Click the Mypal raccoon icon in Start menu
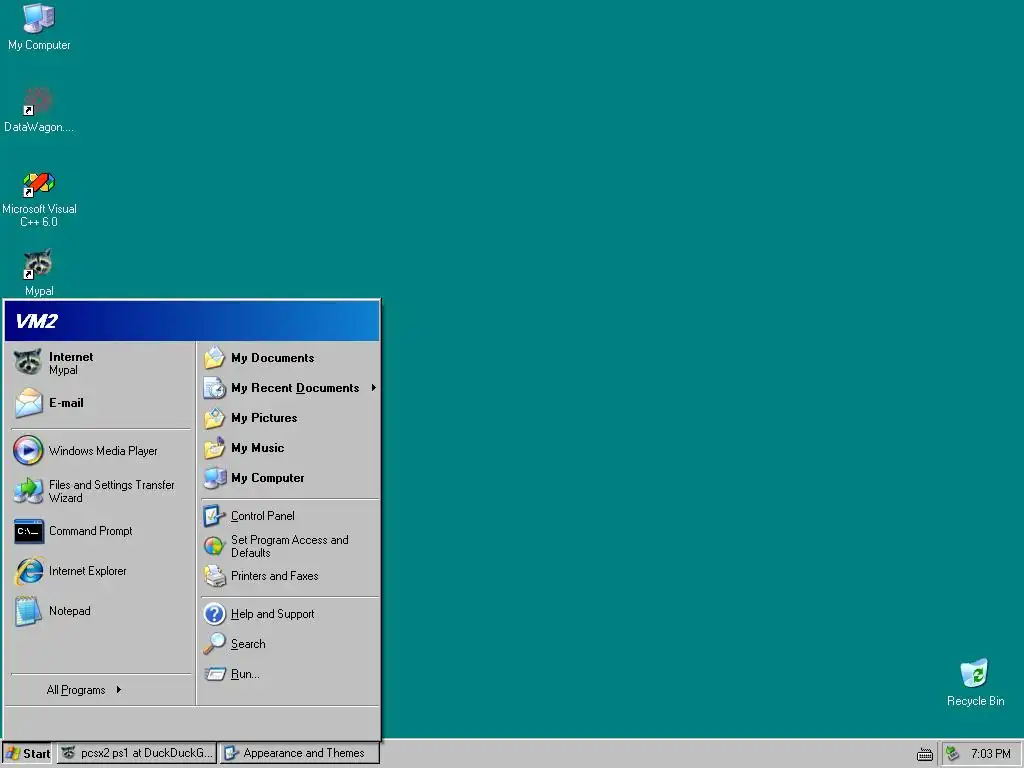This screenshot has width=1024, height=768. (x=28, y=362)
